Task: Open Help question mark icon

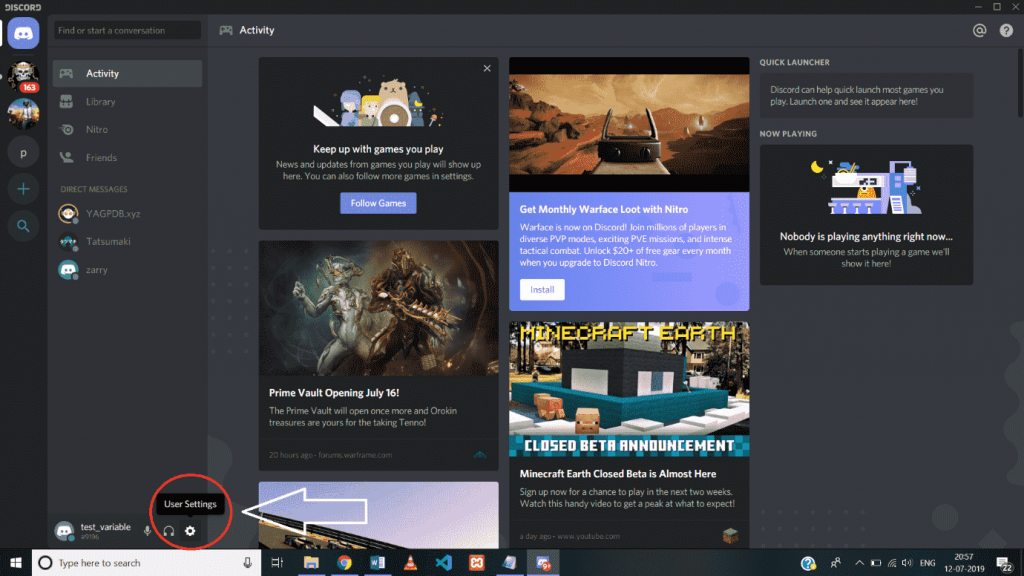Action: click(x=1006, y=30)
